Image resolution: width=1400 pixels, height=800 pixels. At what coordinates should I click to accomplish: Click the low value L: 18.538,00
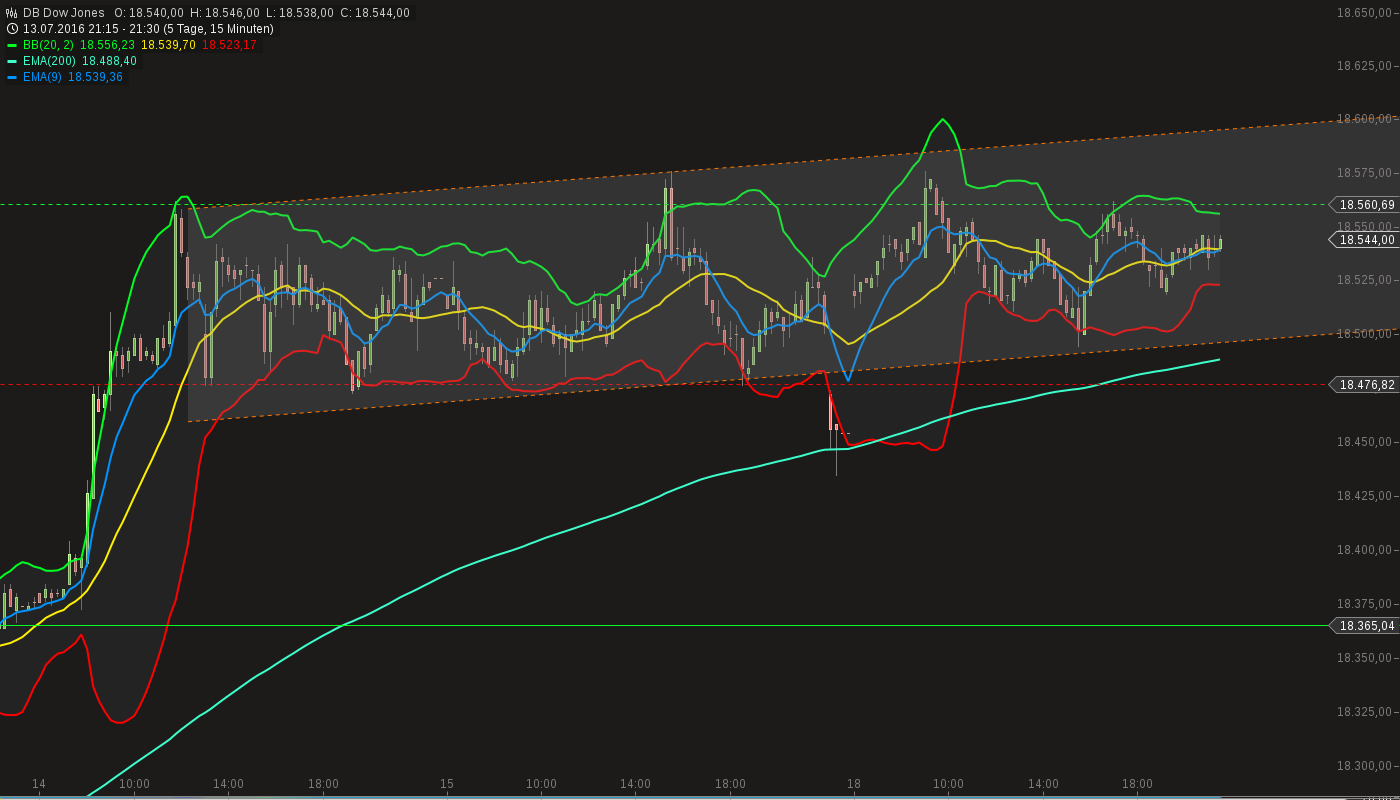pos(299,13)
